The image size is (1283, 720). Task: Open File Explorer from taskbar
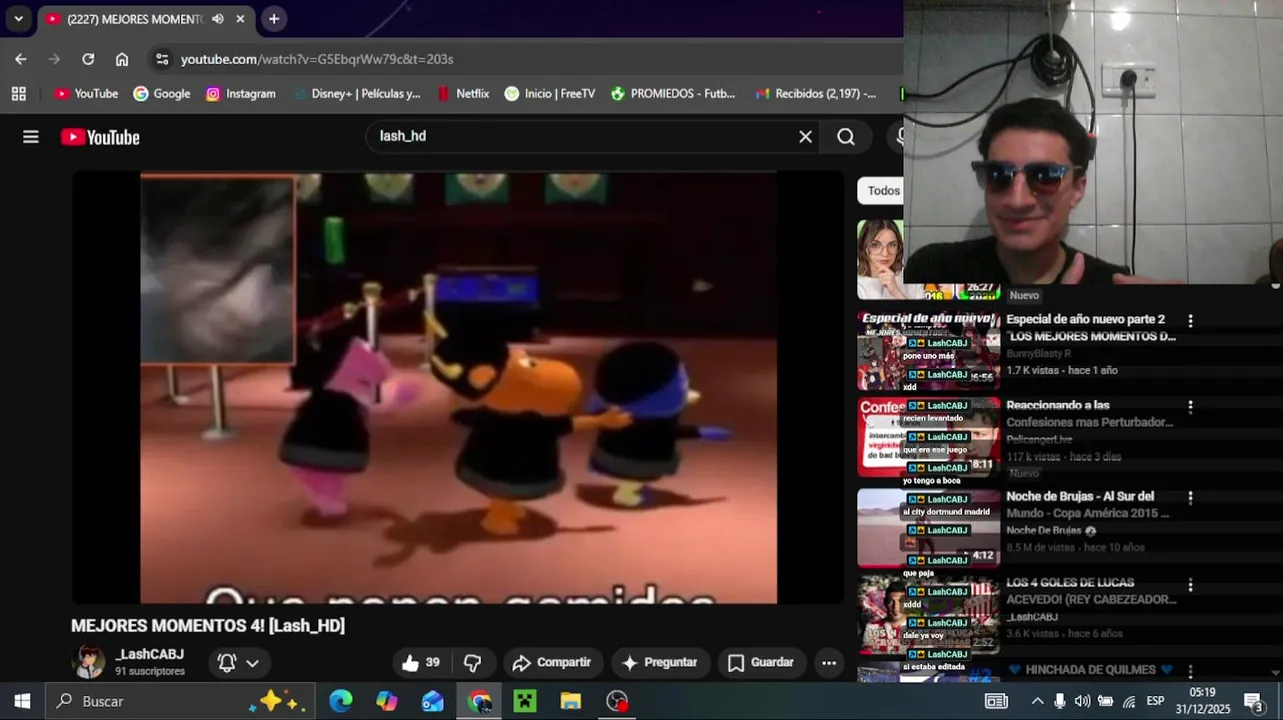pyautogui.click(x=571, y=701)
